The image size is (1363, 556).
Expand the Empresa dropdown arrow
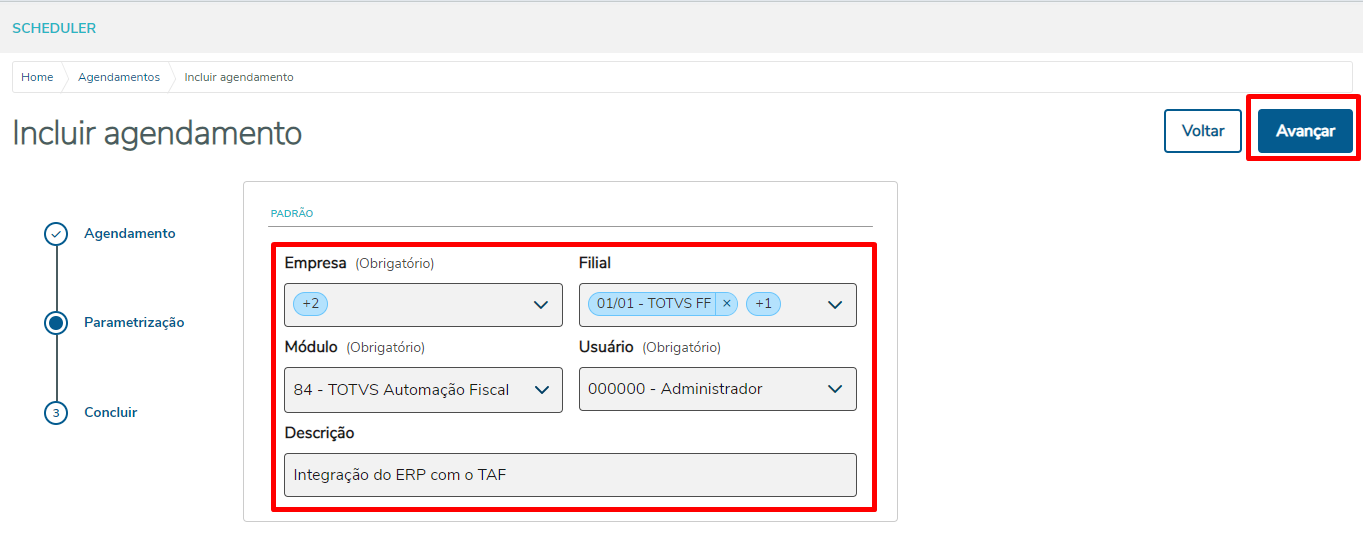click(541, 305)
